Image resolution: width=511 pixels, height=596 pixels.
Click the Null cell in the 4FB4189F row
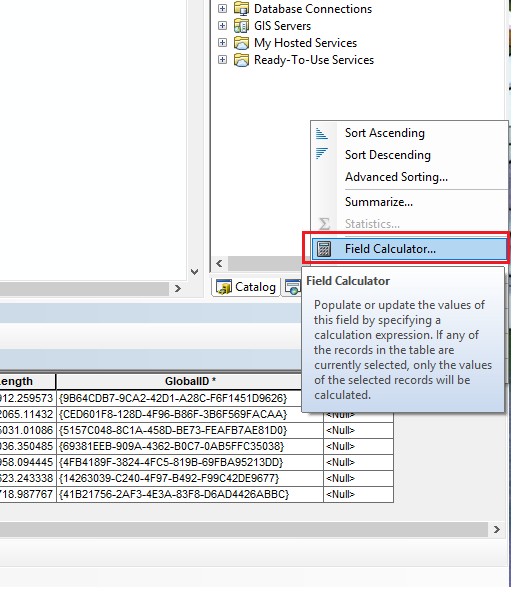358,462
